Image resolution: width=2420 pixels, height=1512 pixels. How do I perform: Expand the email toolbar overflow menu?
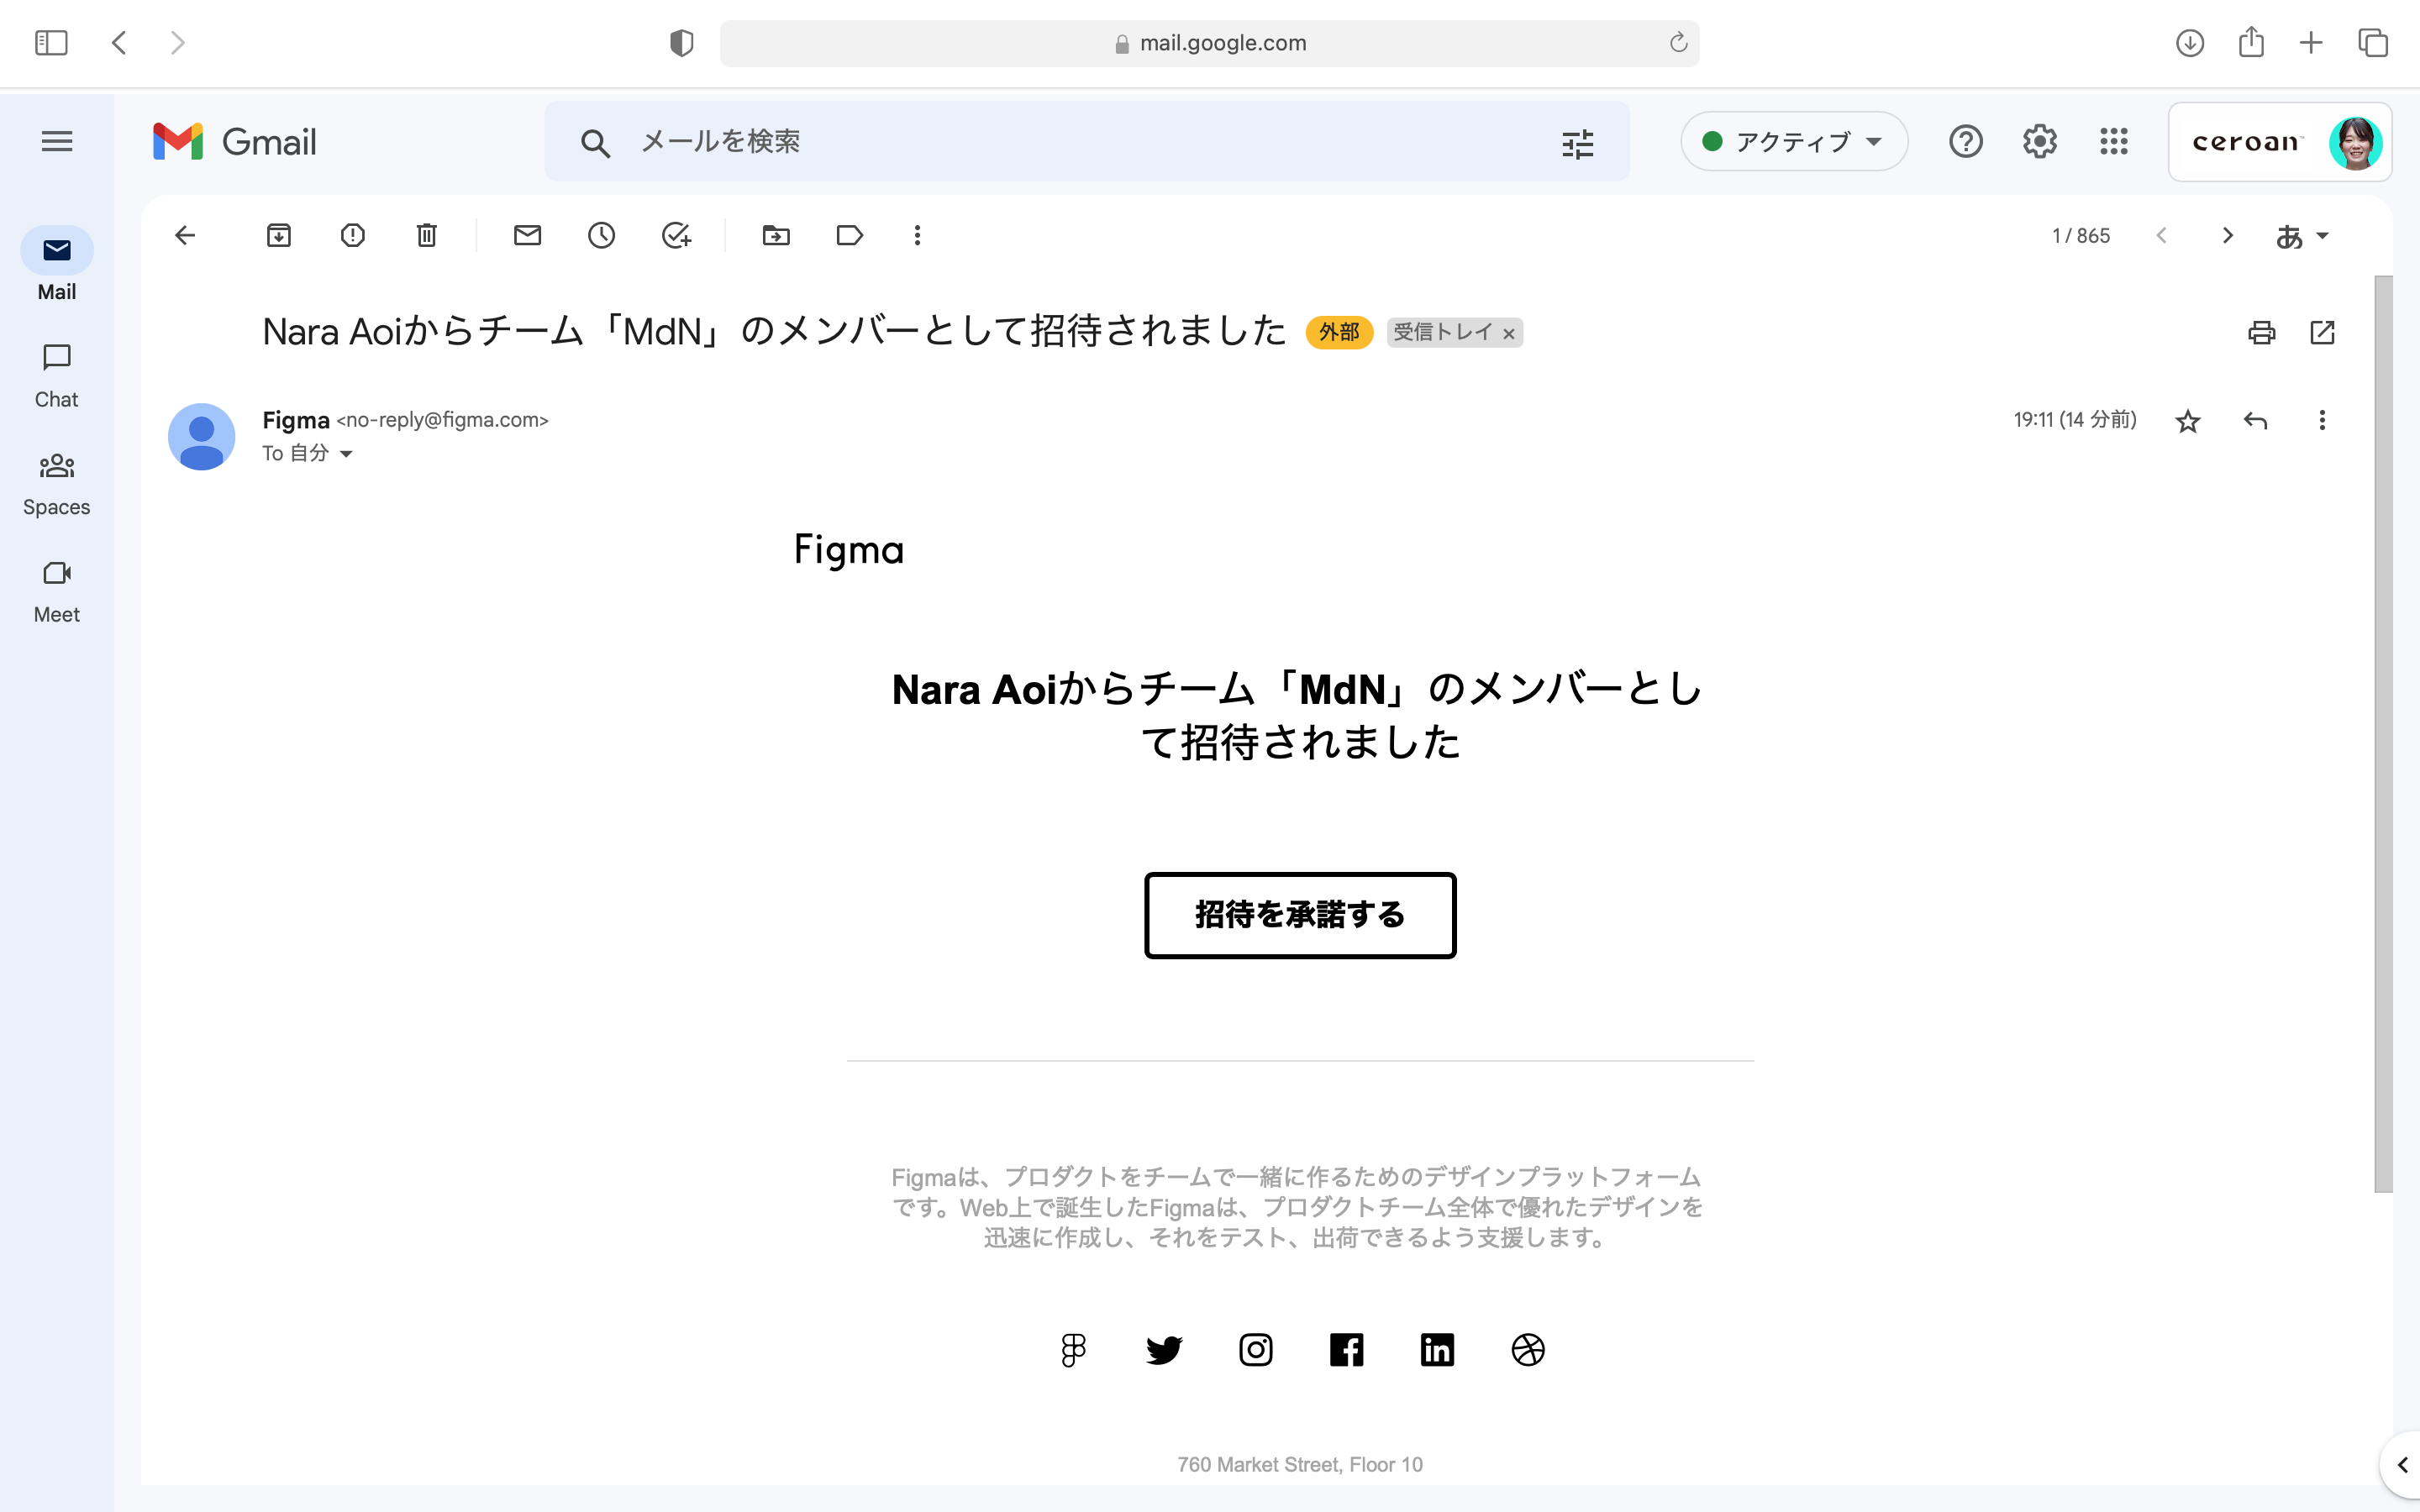[917, 235]
